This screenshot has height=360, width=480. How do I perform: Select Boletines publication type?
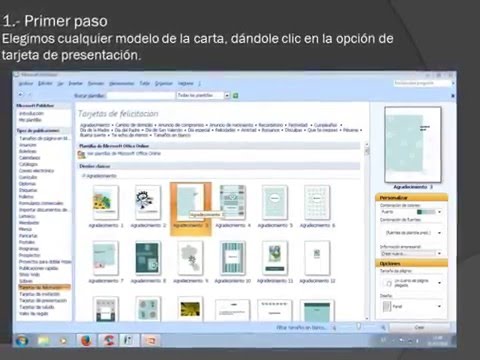click(28, 151)
